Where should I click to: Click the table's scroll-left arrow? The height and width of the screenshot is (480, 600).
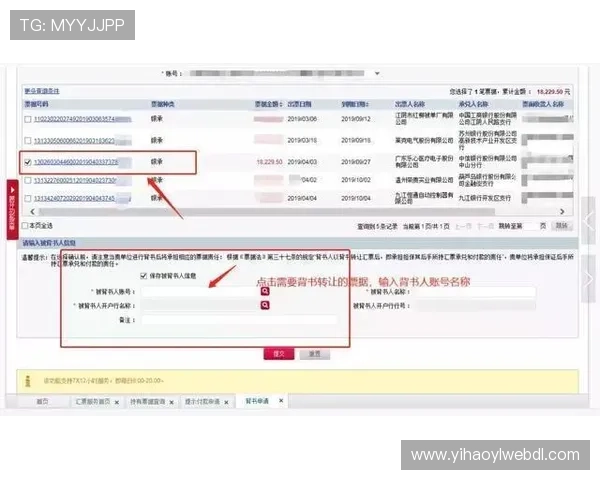click(33, 211)
